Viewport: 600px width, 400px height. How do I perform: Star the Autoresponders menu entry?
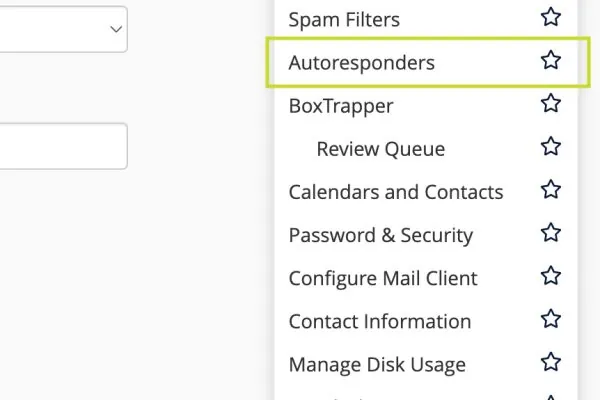click(551, 60)
